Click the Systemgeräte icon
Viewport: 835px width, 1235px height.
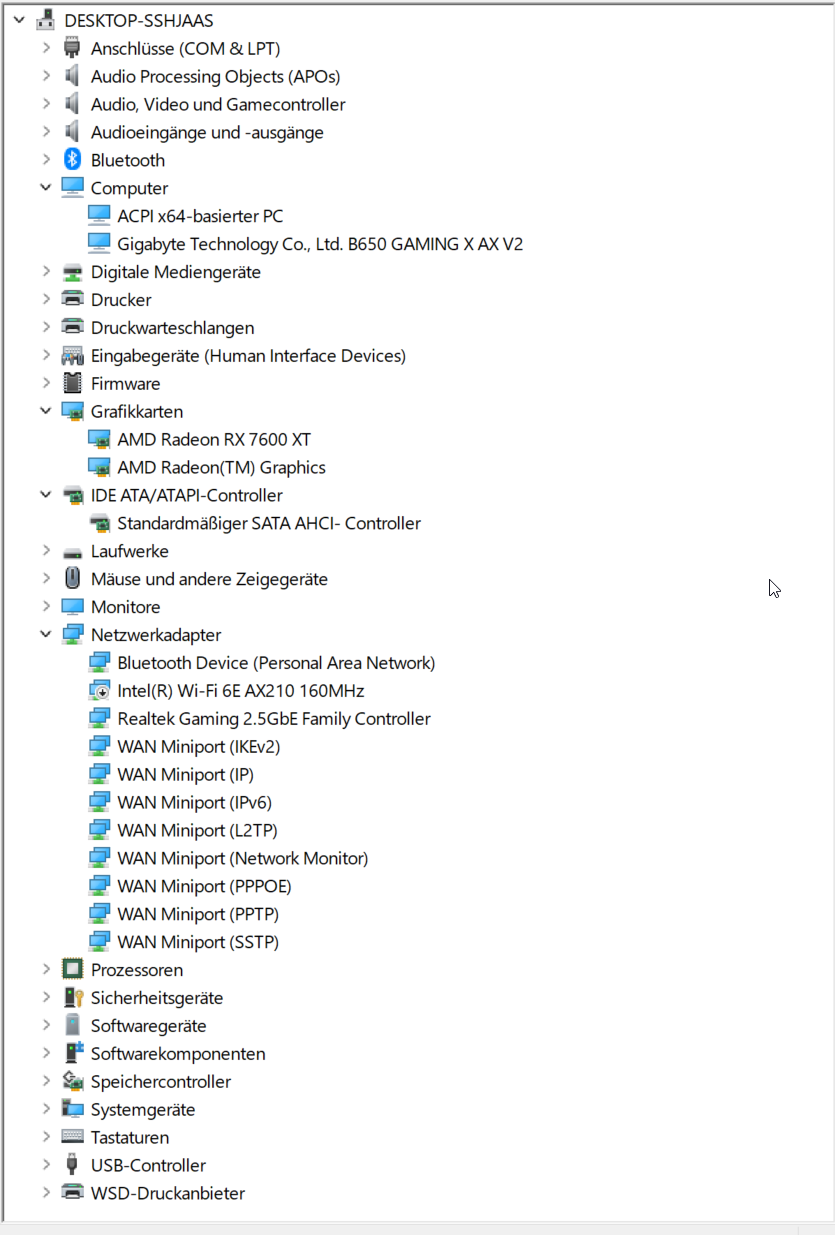point(72,1109)
